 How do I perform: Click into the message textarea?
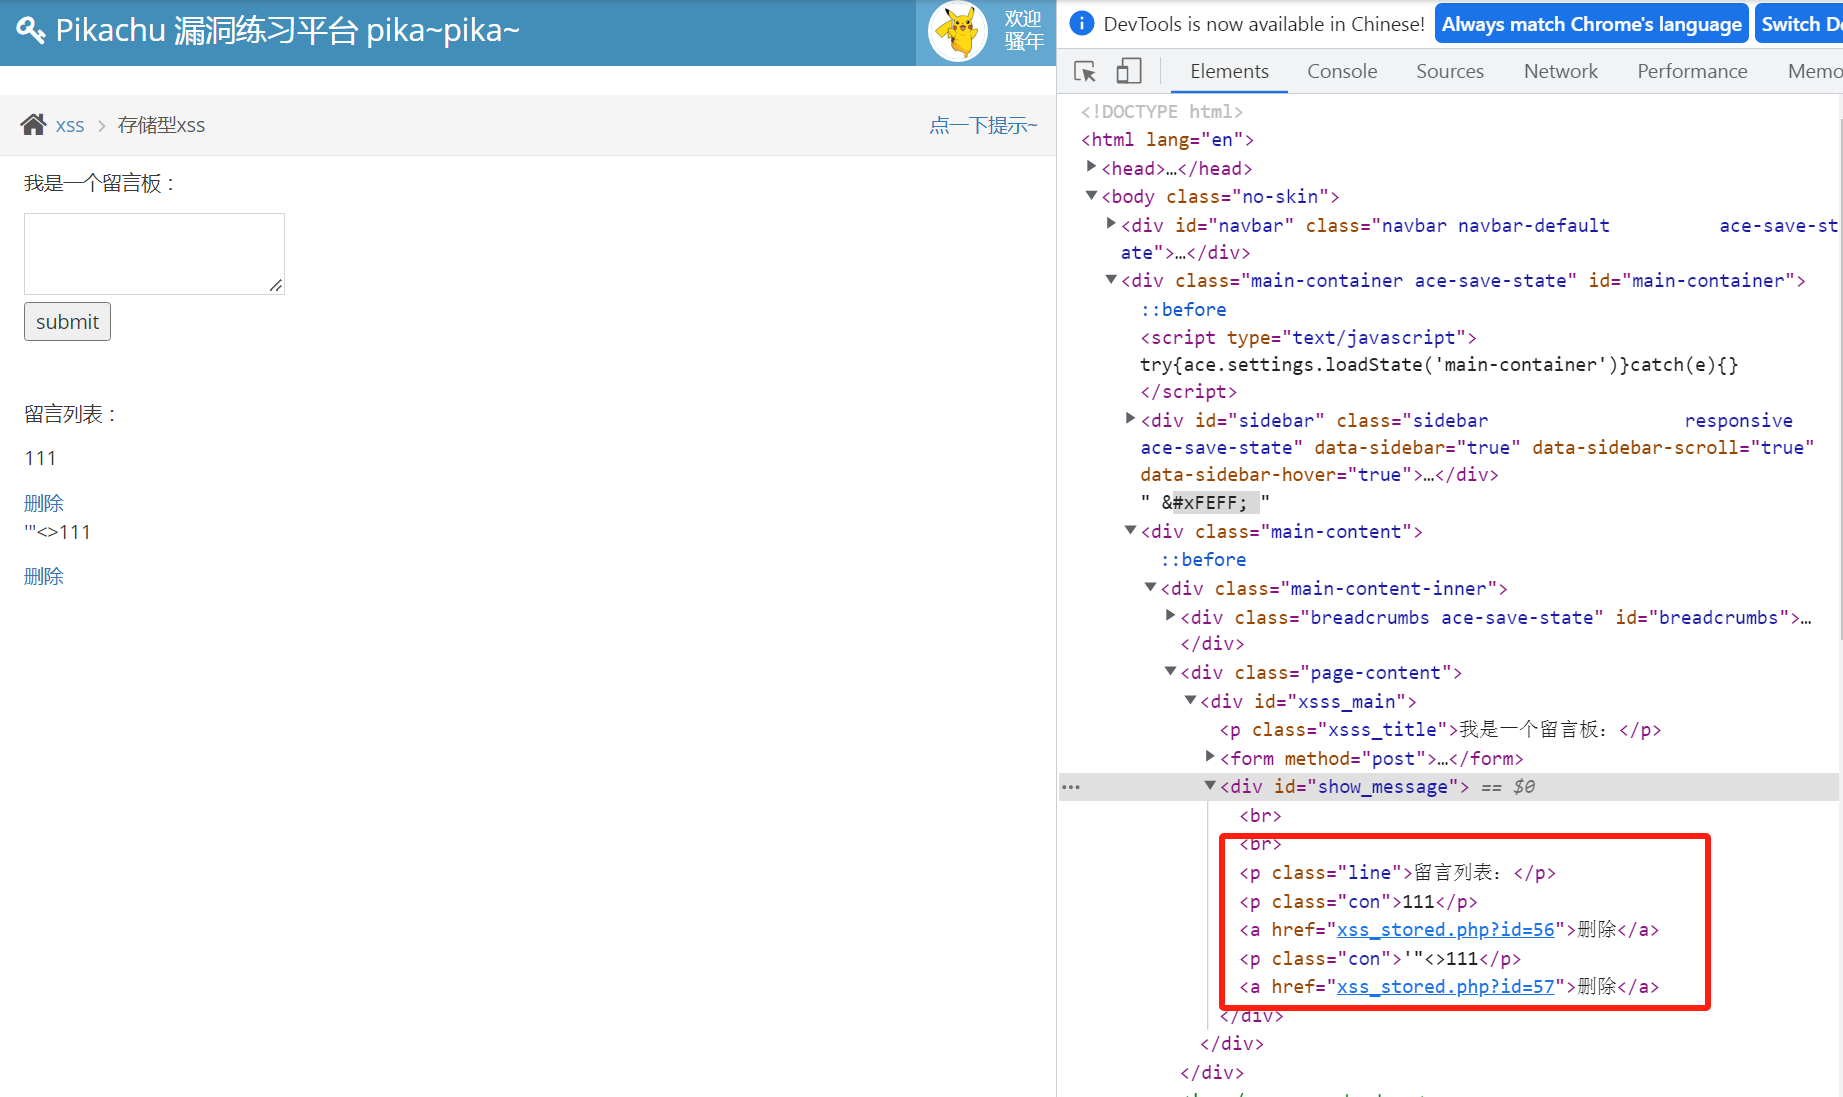pos(154,253)
